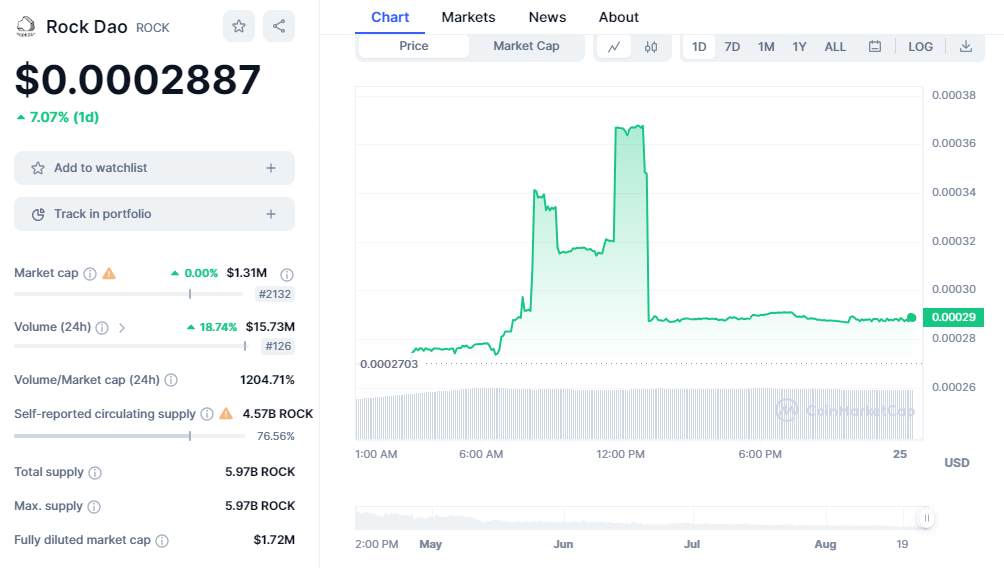Click the range navigator handle
This screenshot has height=568, width=1004.
pos(926,518)
